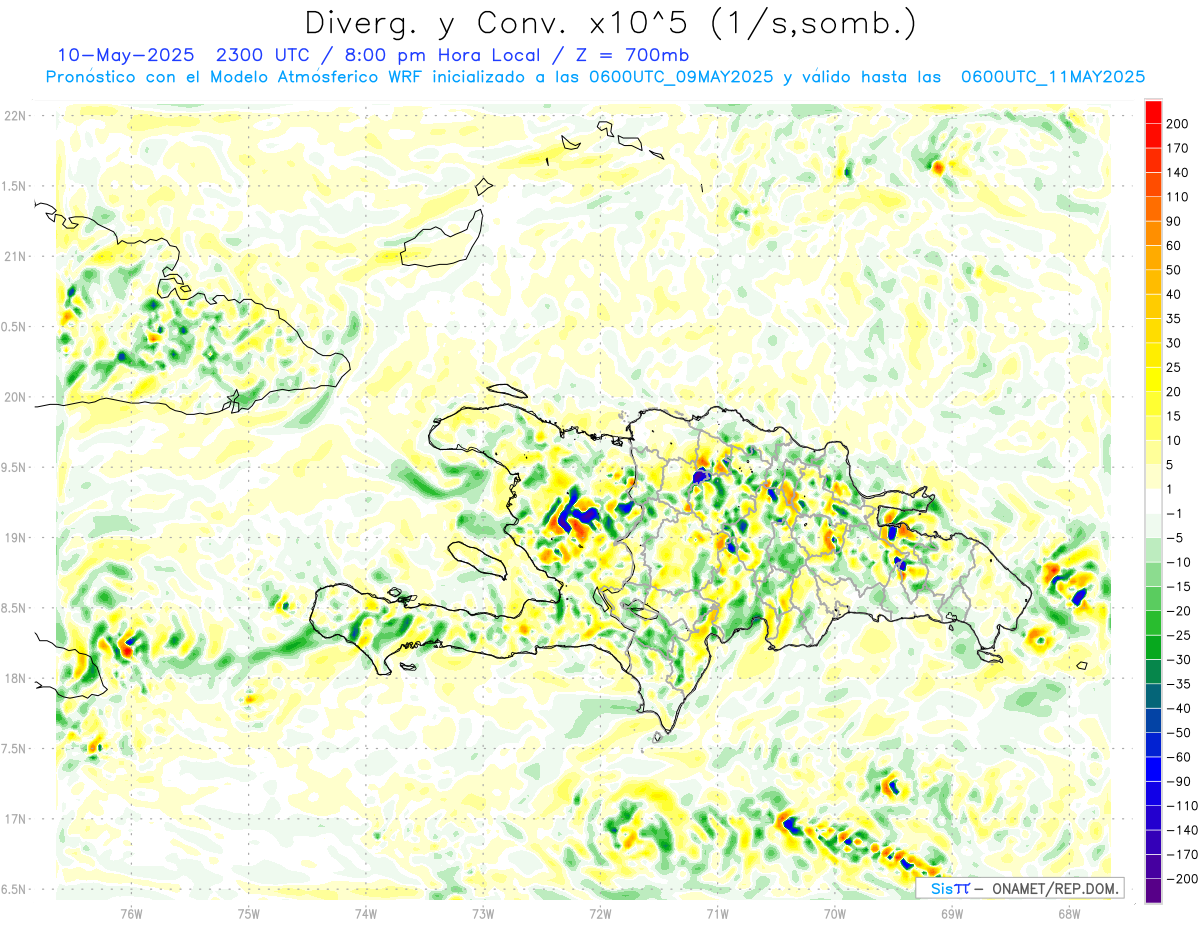Click the '-20' color scale label
Viewport: 1200px width, 927px height.
click(x=1180, y=611)
